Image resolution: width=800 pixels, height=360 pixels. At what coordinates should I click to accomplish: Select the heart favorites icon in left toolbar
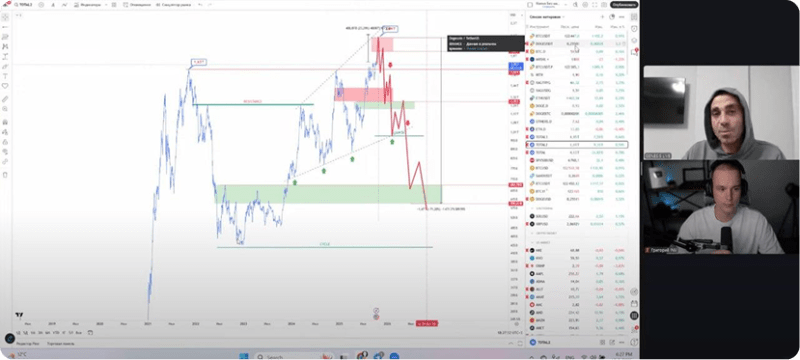(5, 85)
